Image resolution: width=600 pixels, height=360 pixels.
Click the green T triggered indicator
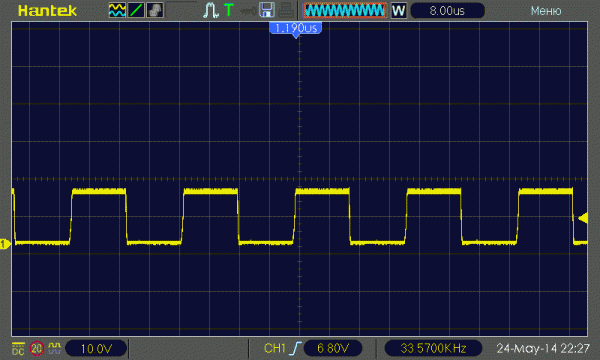click(228, 10)
